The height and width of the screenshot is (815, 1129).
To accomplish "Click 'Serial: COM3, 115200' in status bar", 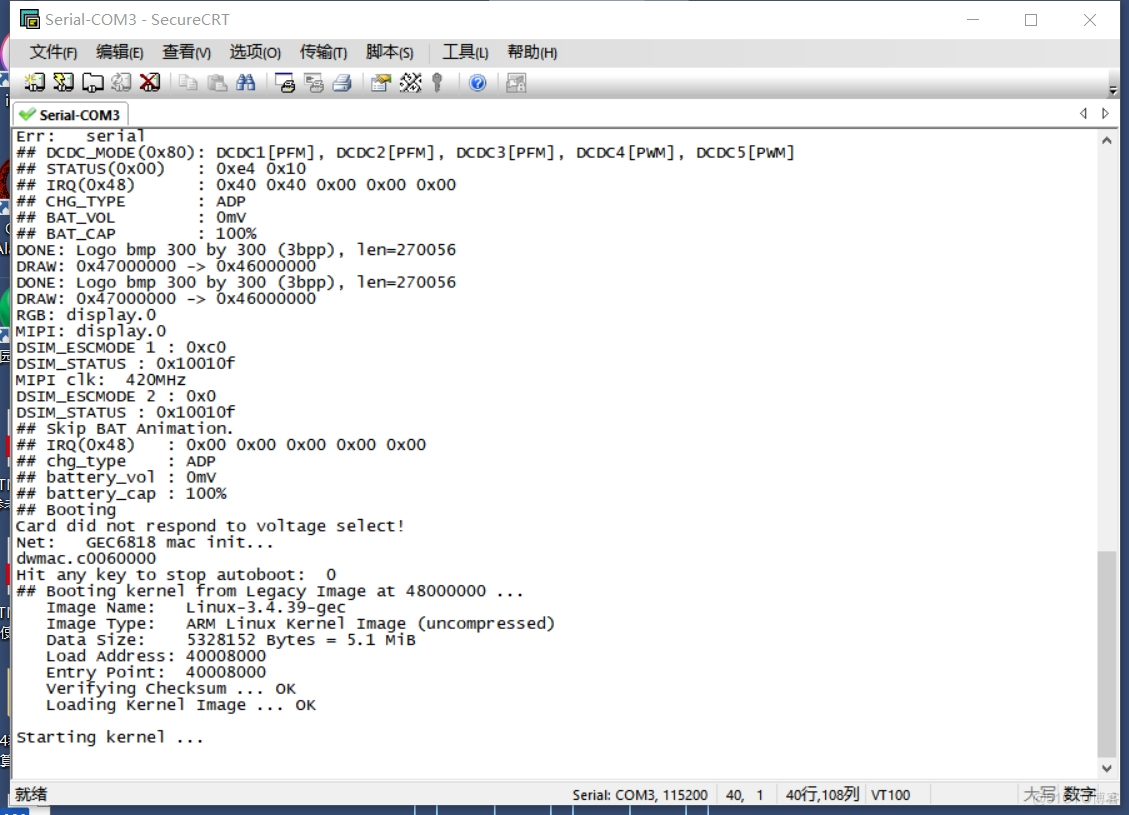I will tap(640, 795).
